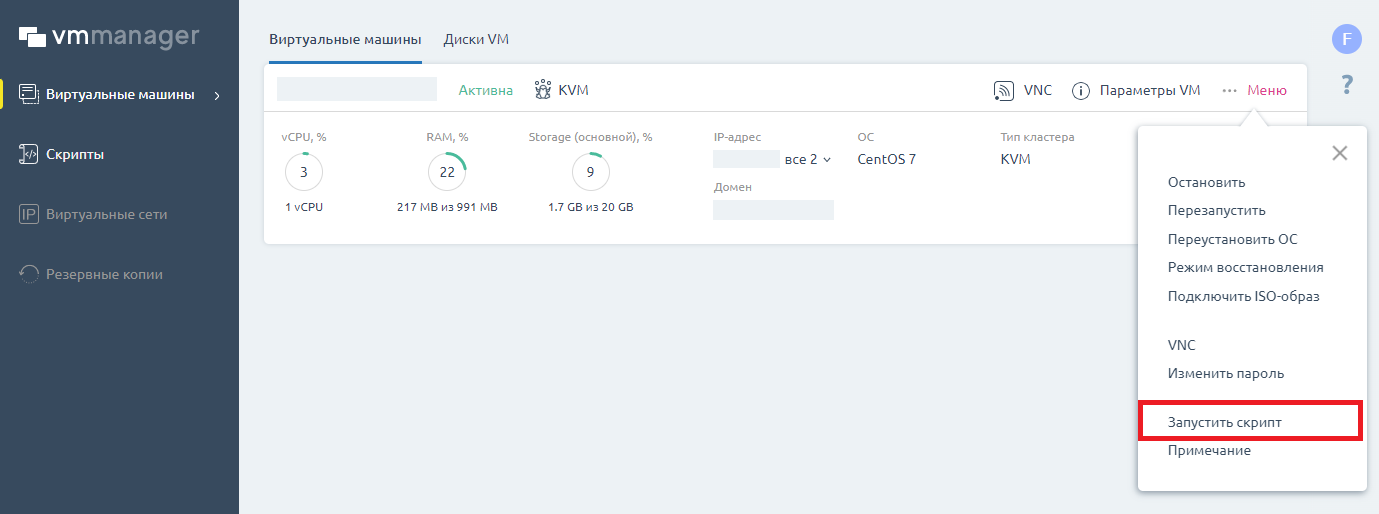Image resolution: width=1379 pixels, height=514 pixels.
Task: Open the help question mark icon
Action: (x=1347, y=85)
